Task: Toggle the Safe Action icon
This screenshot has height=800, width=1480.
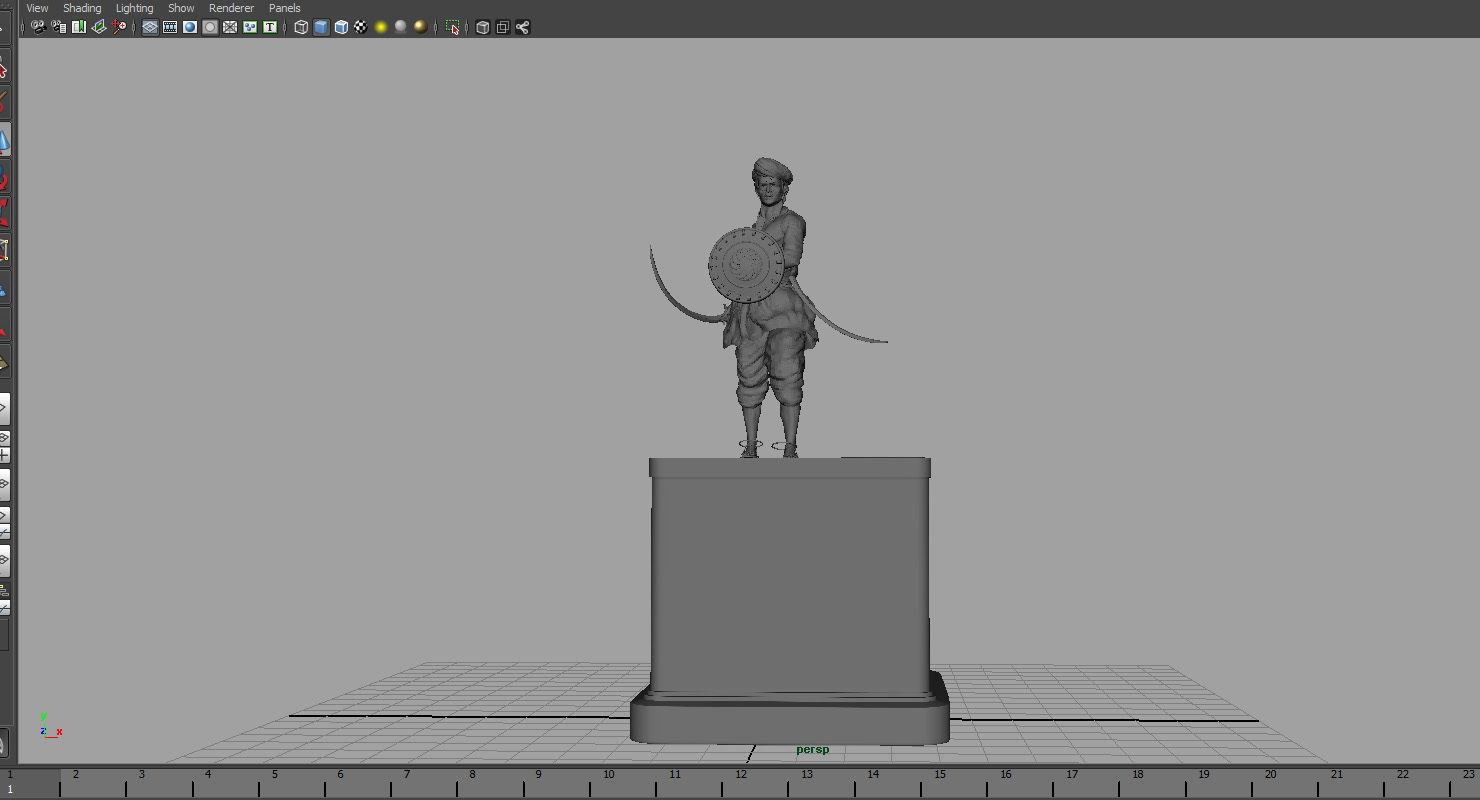Action: [250, 27]
